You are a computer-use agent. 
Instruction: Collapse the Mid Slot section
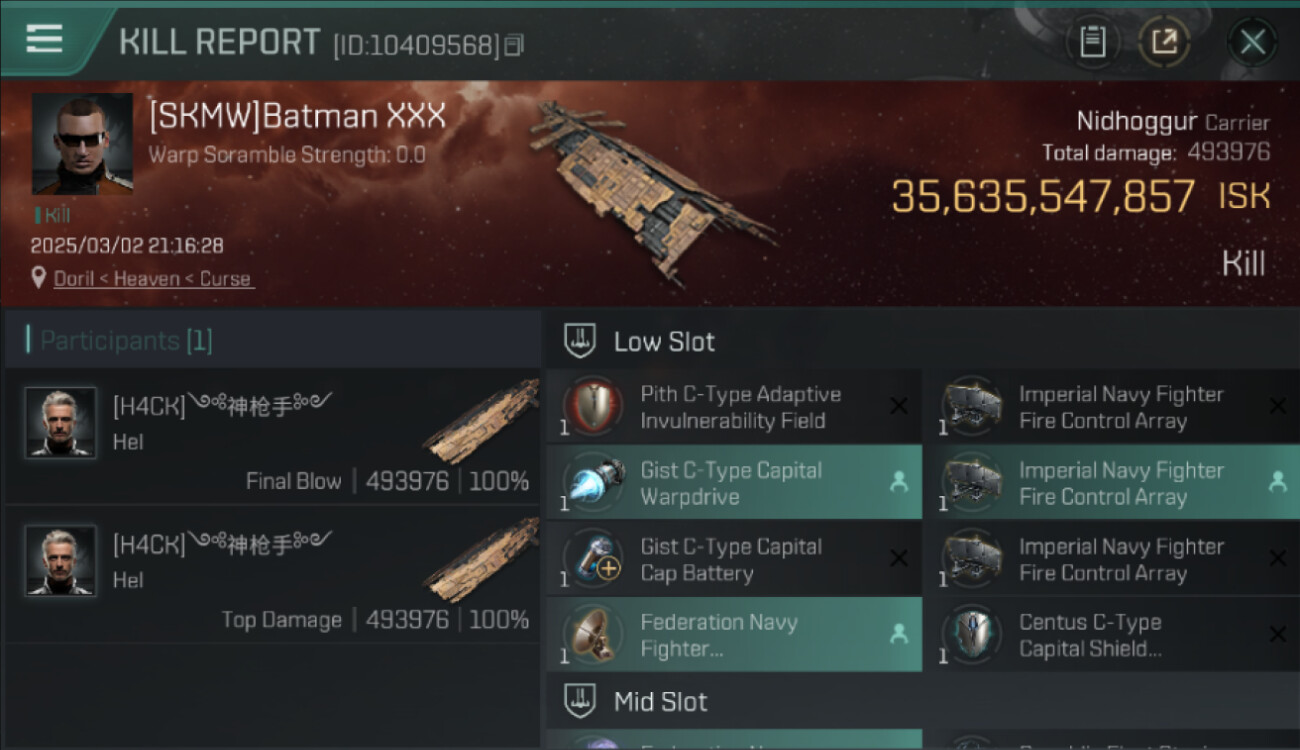pyautogui.click(x=921, y=701)
